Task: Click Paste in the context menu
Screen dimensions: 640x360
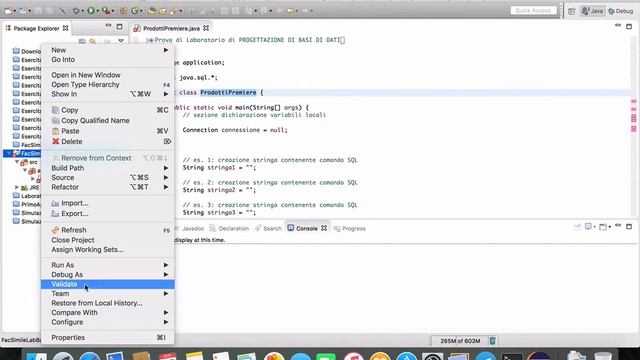Action: 108,131
